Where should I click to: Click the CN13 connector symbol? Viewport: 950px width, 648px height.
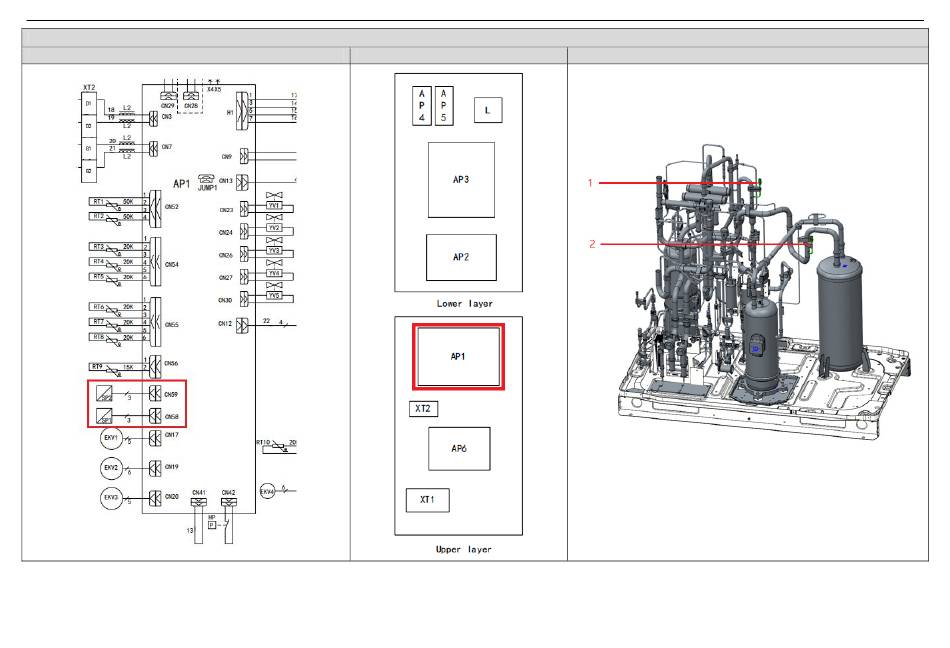click(x=242, y=182)
